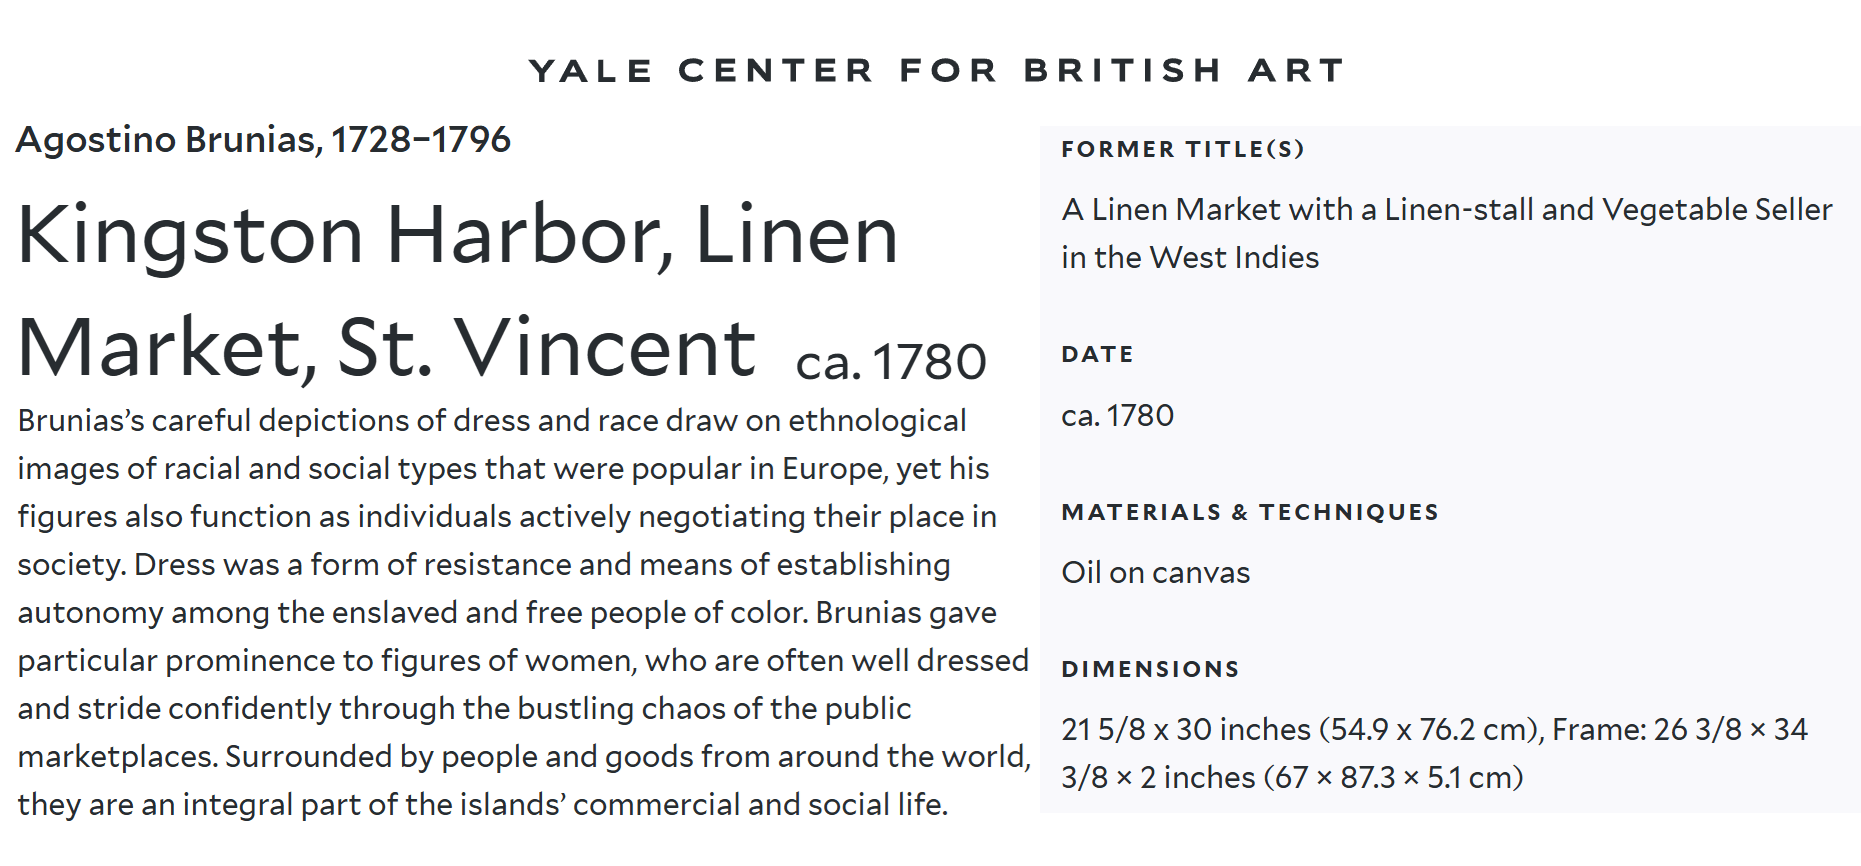Click the word "marketplaces" in the description
1861x866 pixels.
[117, 757]
